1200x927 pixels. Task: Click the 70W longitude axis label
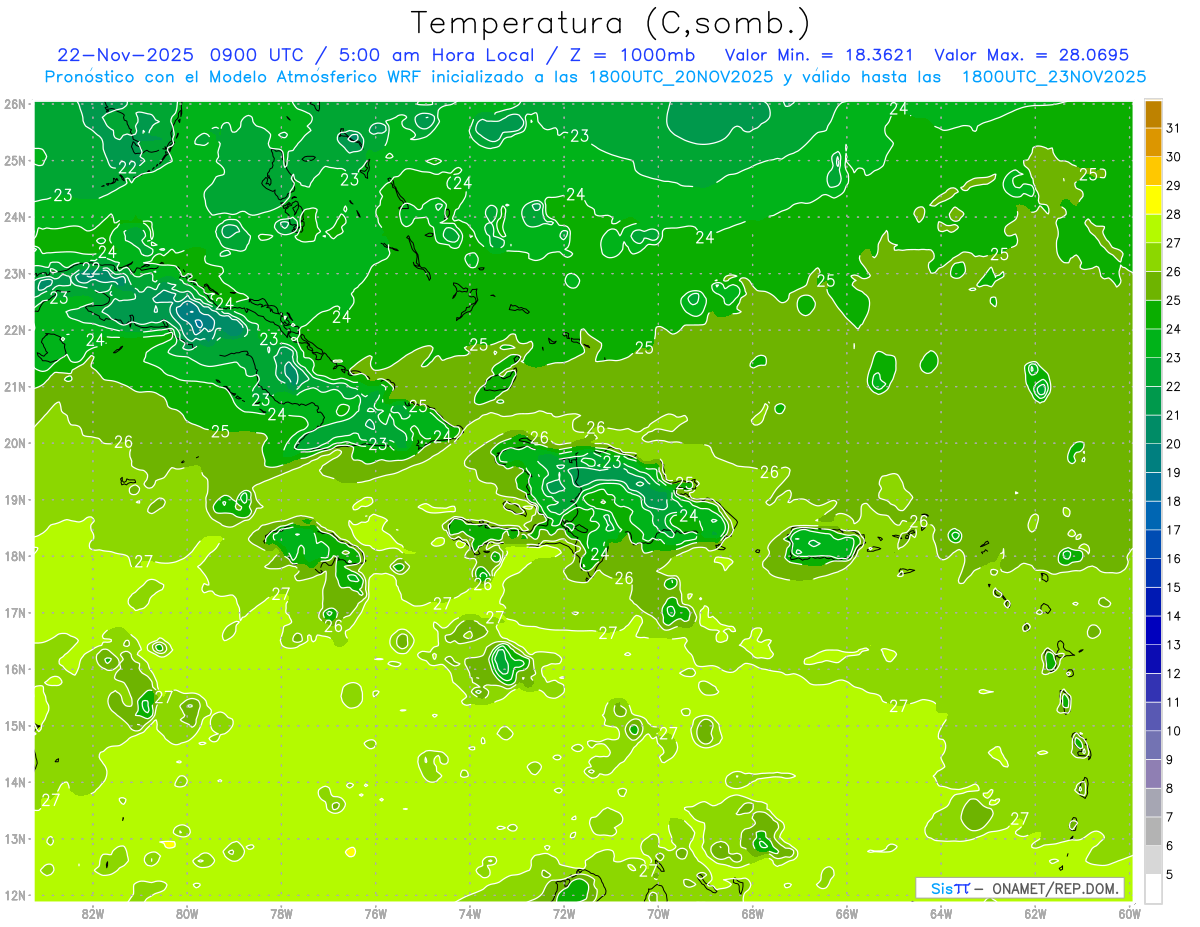[658, 912]
